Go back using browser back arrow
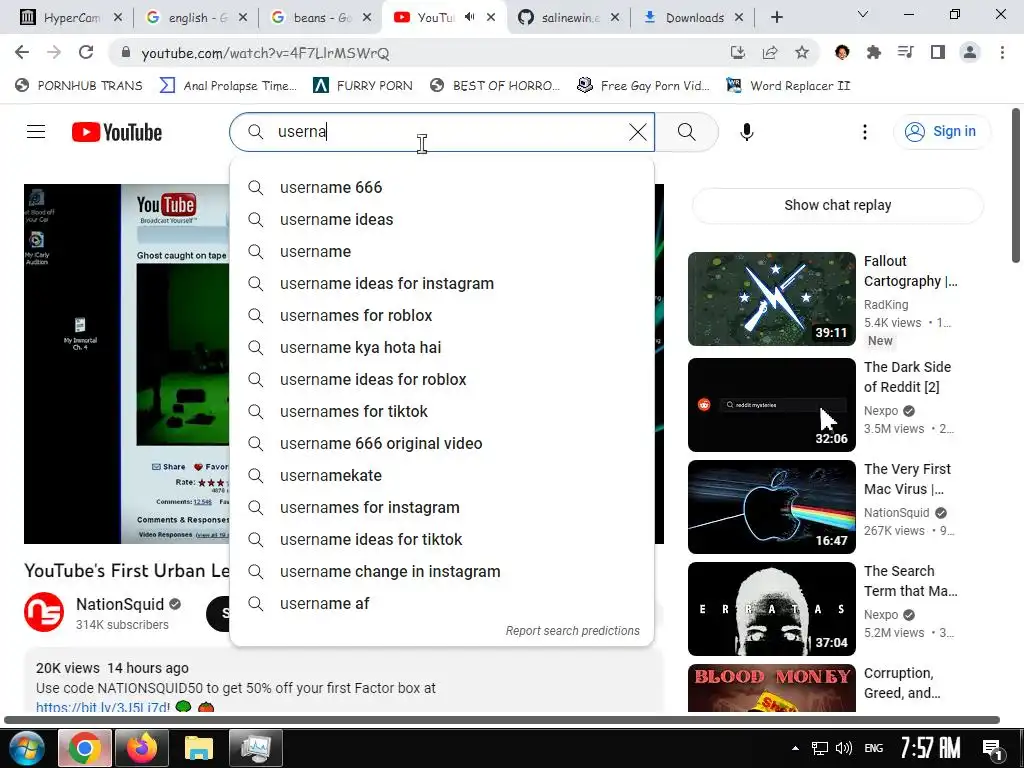The width and height of the screenshot is (1024, 768). click(22, 52)
